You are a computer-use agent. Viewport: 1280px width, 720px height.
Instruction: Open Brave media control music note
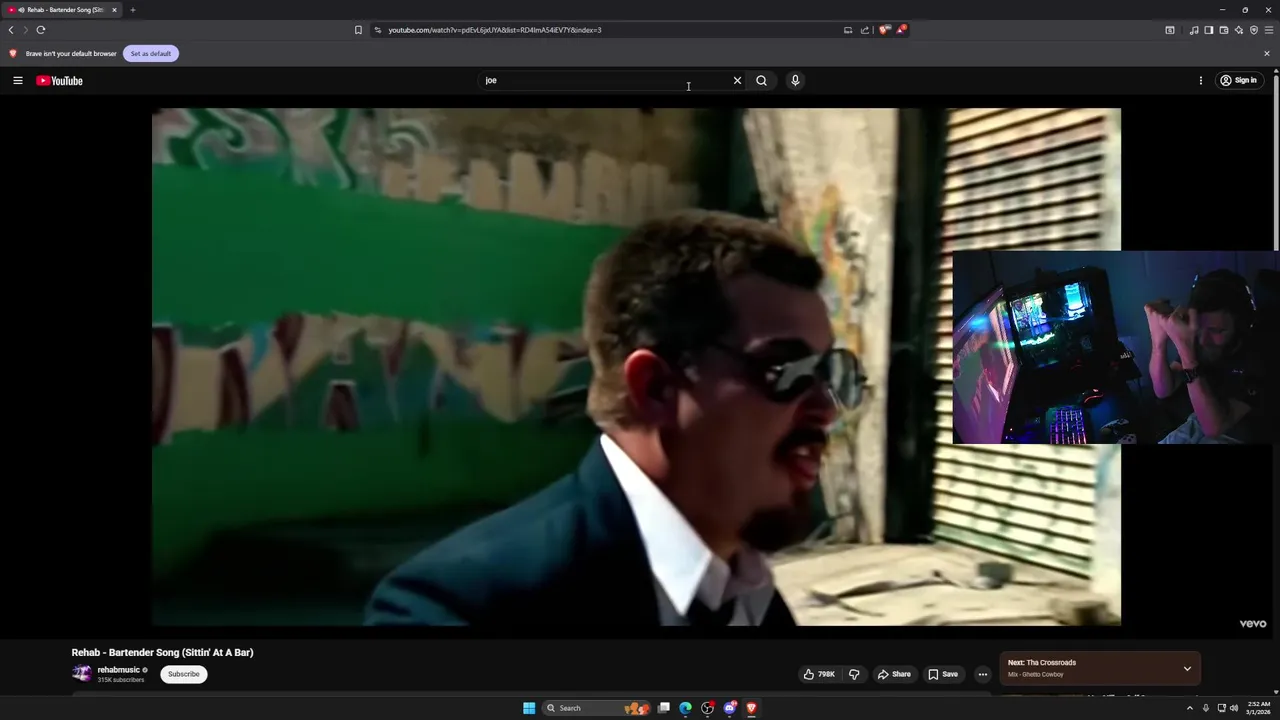click(x=1194, y=30)
